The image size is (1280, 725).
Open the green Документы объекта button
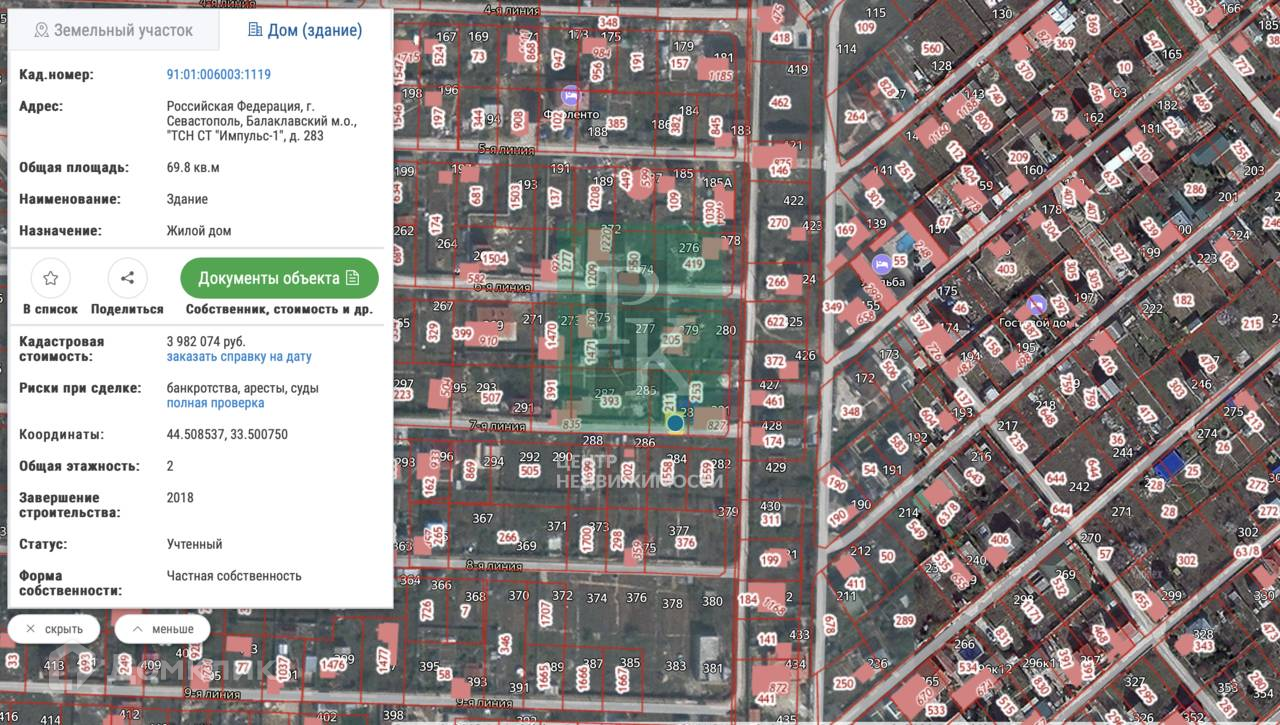click(279, 278)
